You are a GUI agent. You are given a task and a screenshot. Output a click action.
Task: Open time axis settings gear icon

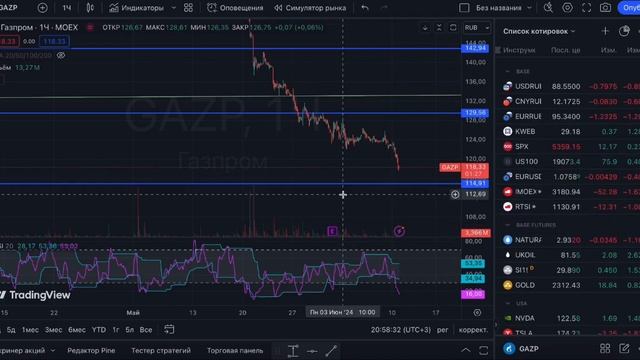477,313
